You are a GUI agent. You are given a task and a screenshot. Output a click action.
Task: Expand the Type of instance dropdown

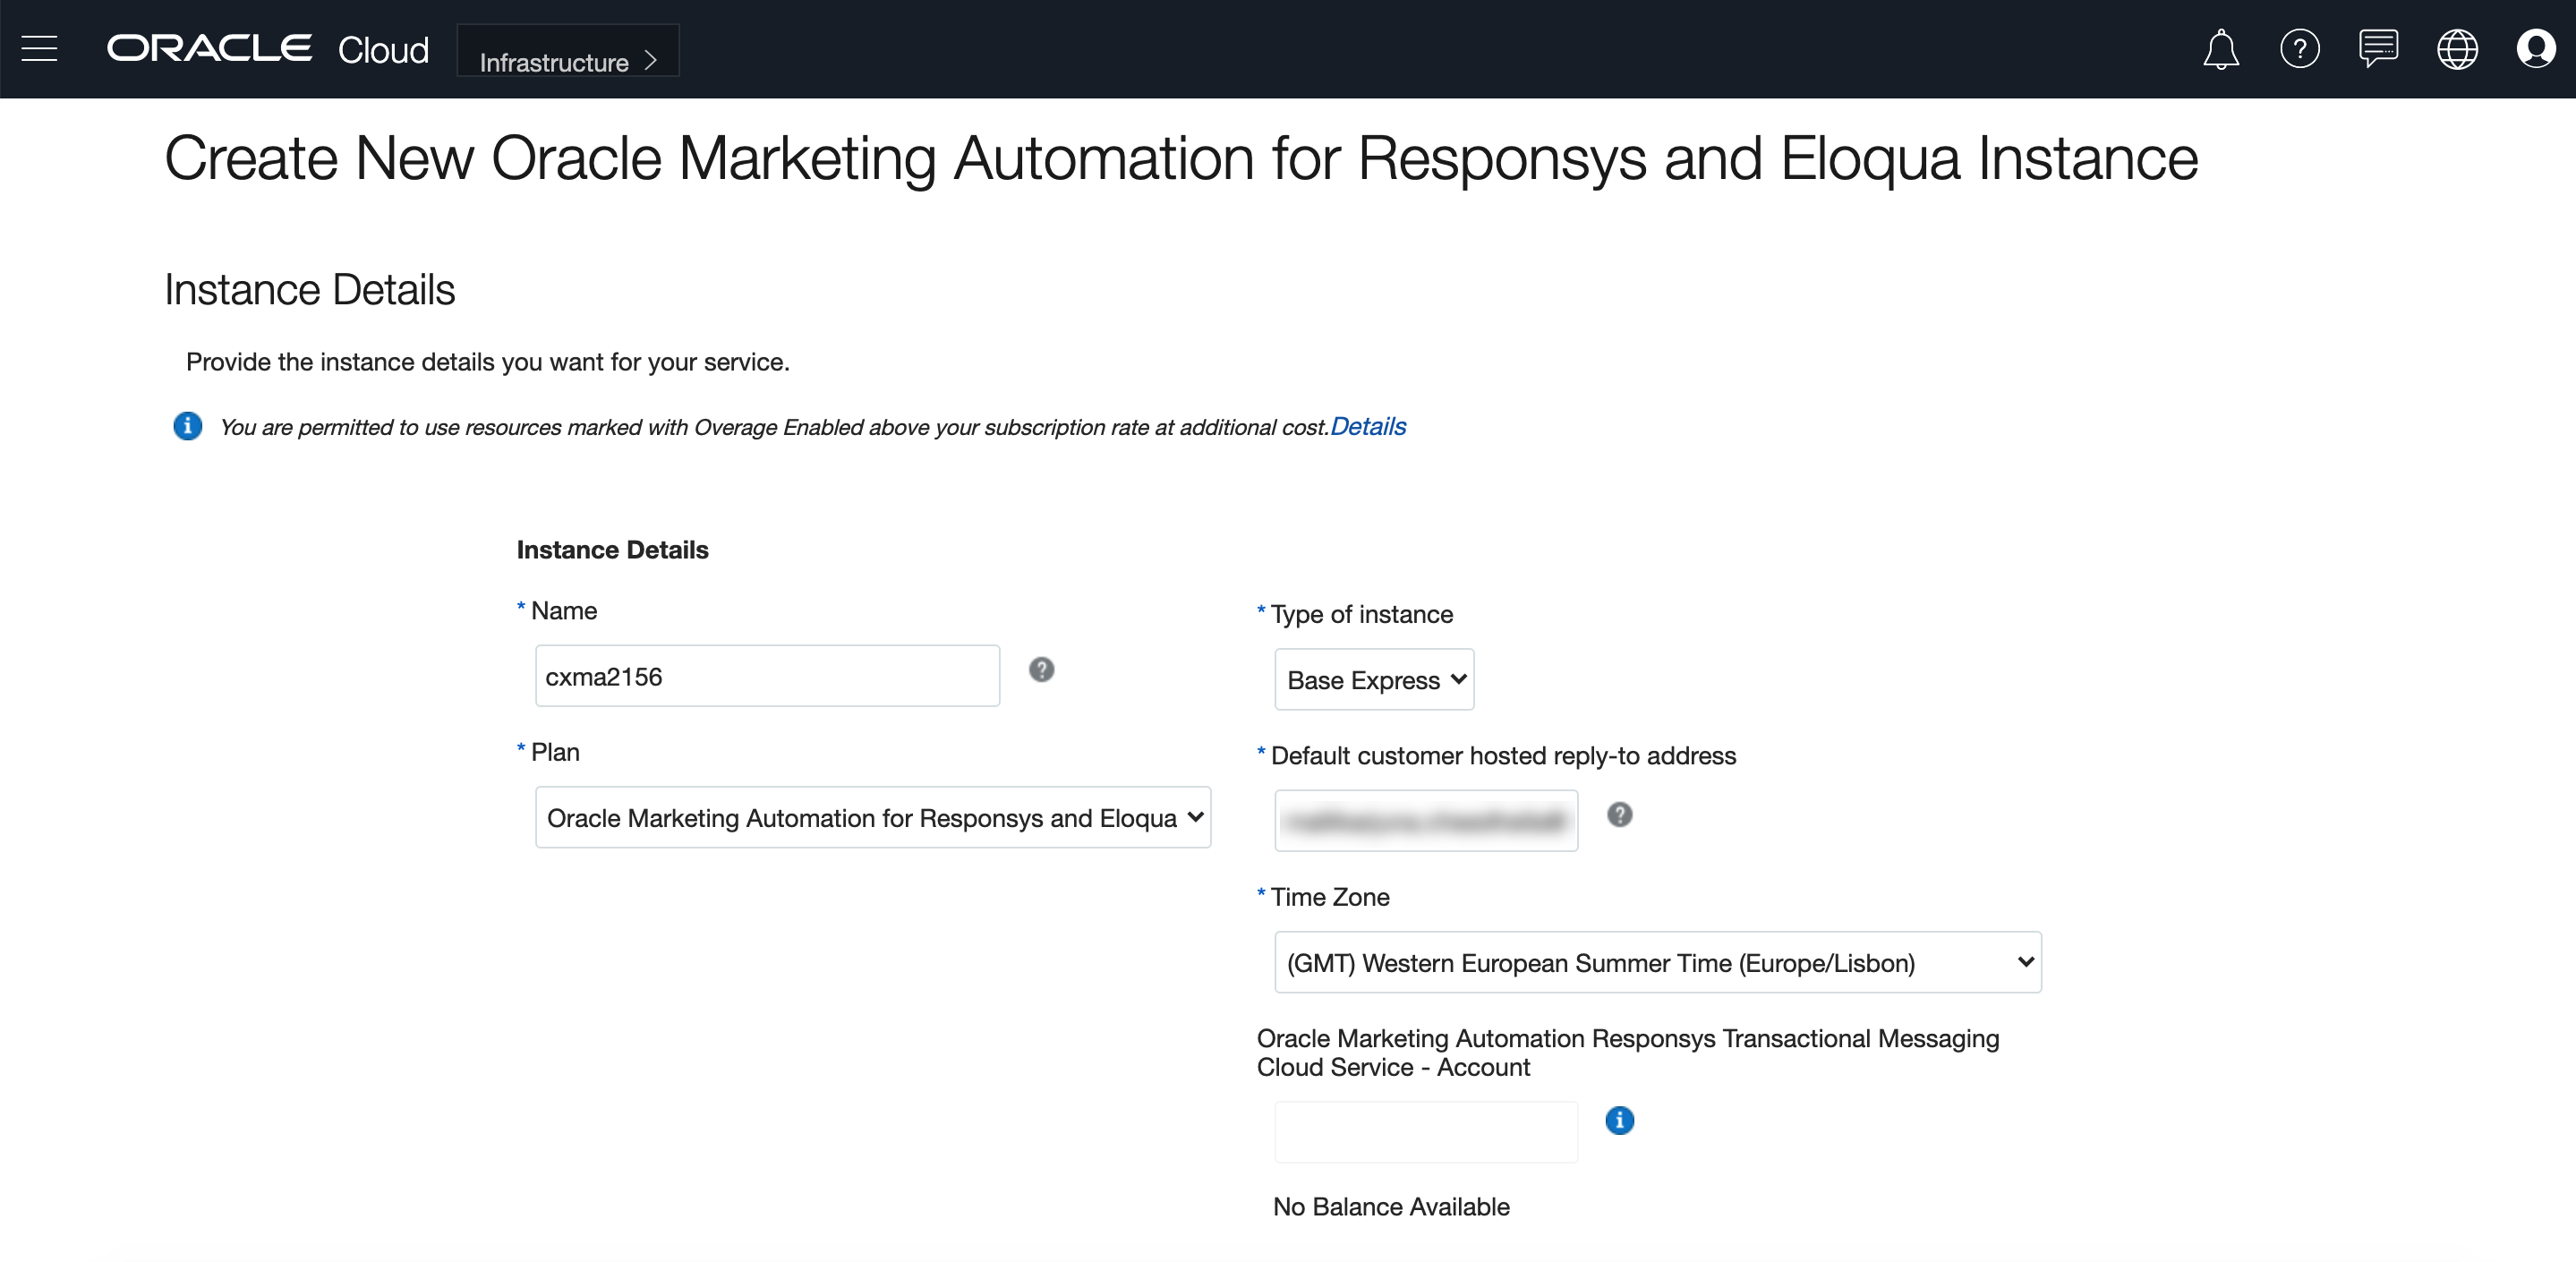pos(1373,680)
